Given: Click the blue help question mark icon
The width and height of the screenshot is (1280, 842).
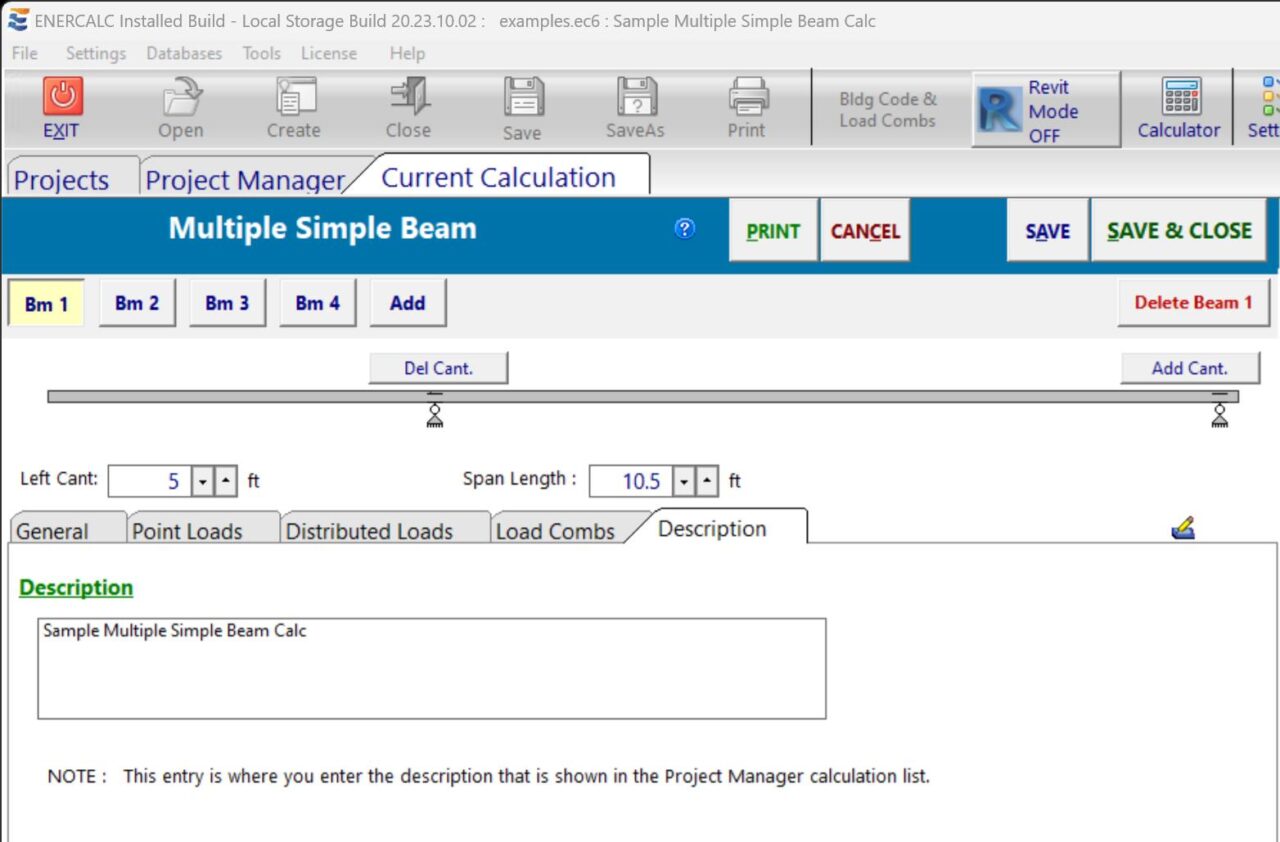Looking at the screenshot, I should 685,229.
